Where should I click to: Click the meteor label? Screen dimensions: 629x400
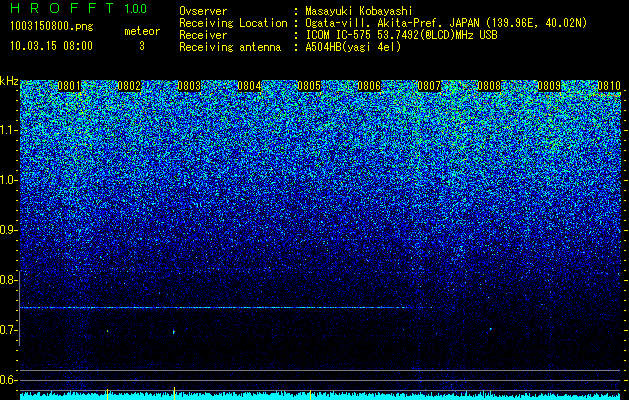142,31
